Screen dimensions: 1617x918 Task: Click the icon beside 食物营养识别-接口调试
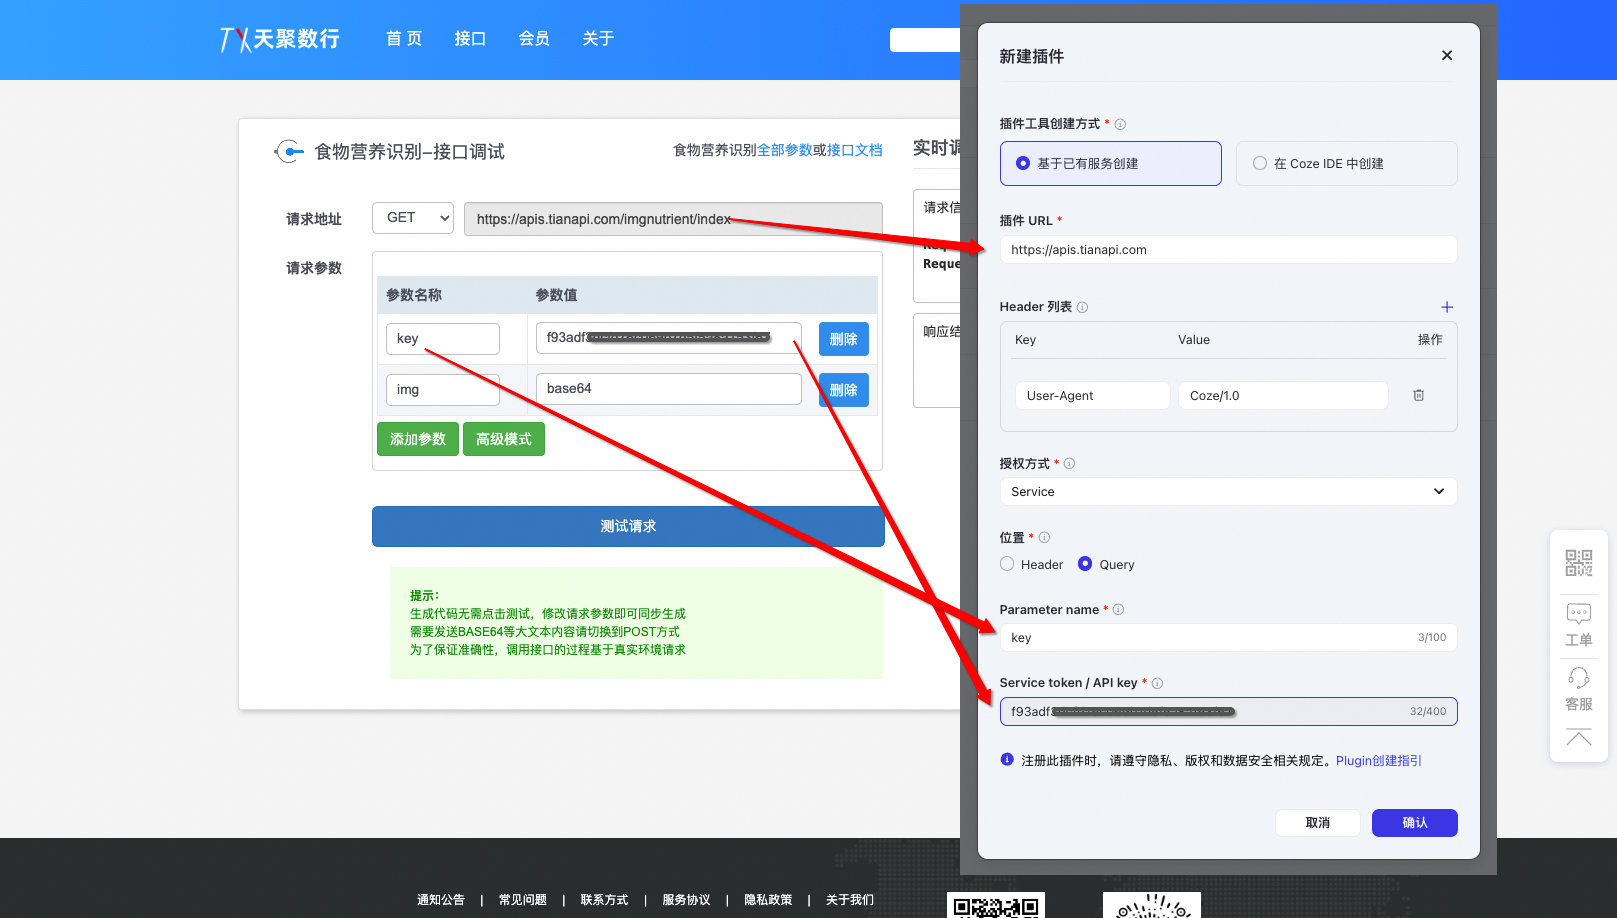(288, 151)
